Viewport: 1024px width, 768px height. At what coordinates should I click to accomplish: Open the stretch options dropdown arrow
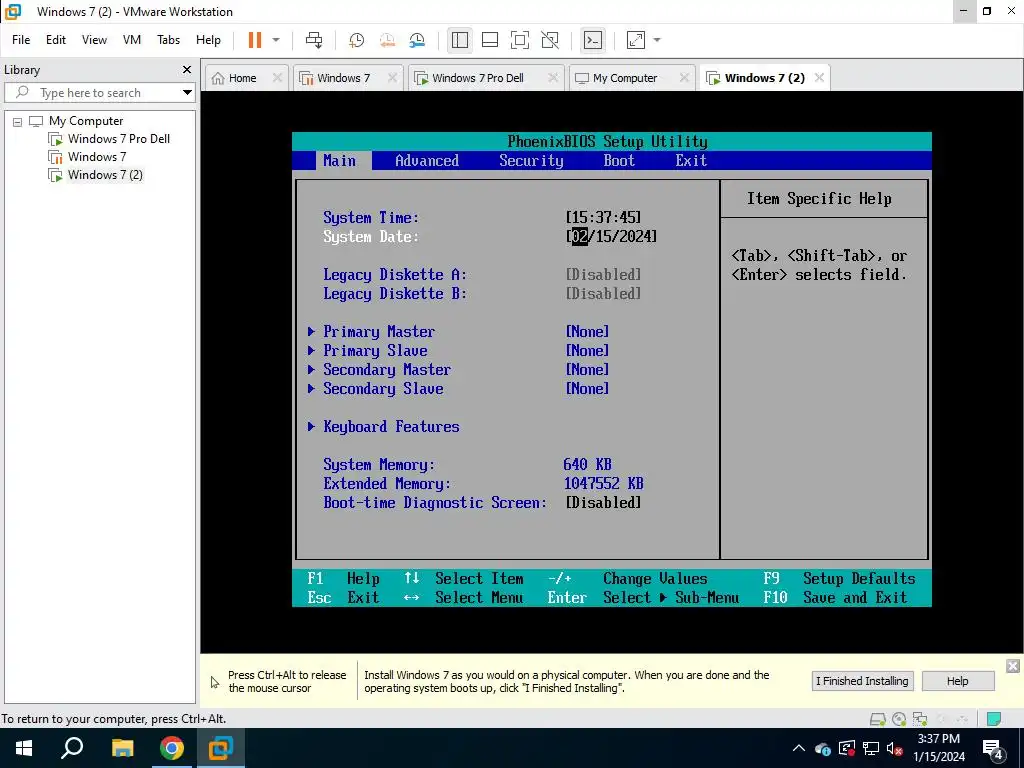(x=657, y=40)
